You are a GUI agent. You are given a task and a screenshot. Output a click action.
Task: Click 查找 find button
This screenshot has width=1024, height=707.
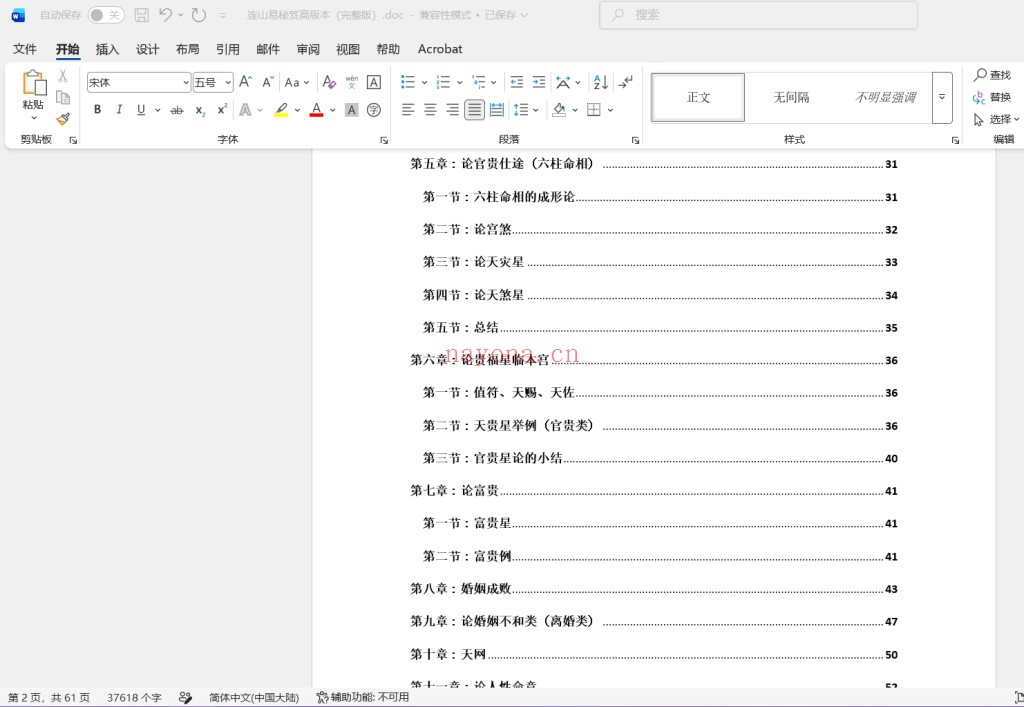[x=992, y=75]
